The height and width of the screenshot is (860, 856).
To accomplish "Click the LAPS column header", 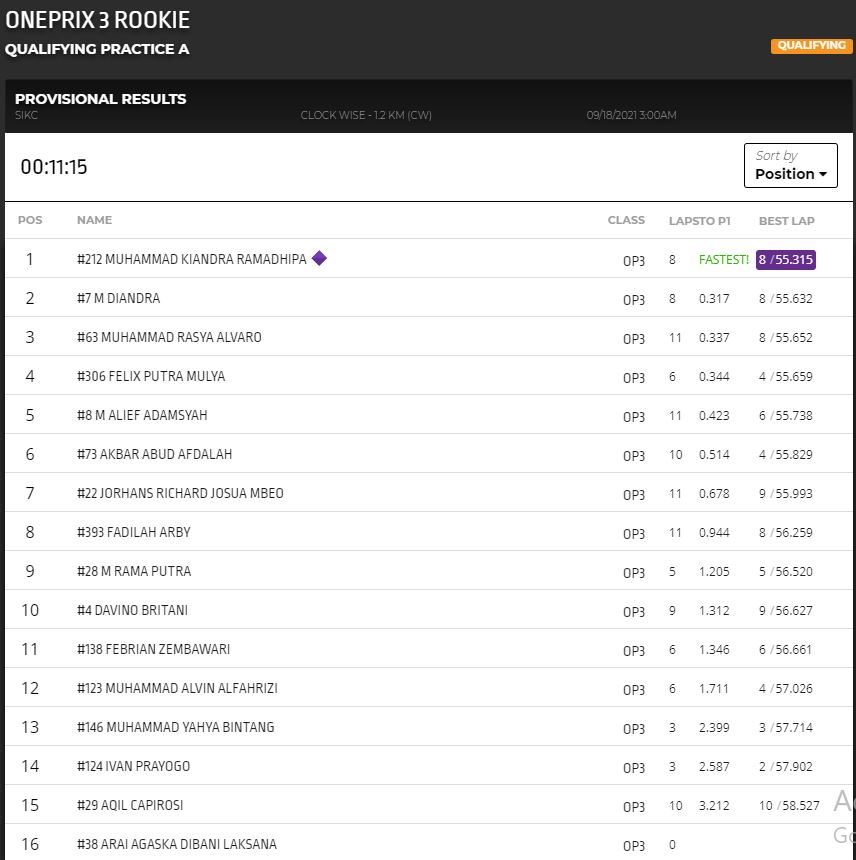I will [x=681, y=220].
